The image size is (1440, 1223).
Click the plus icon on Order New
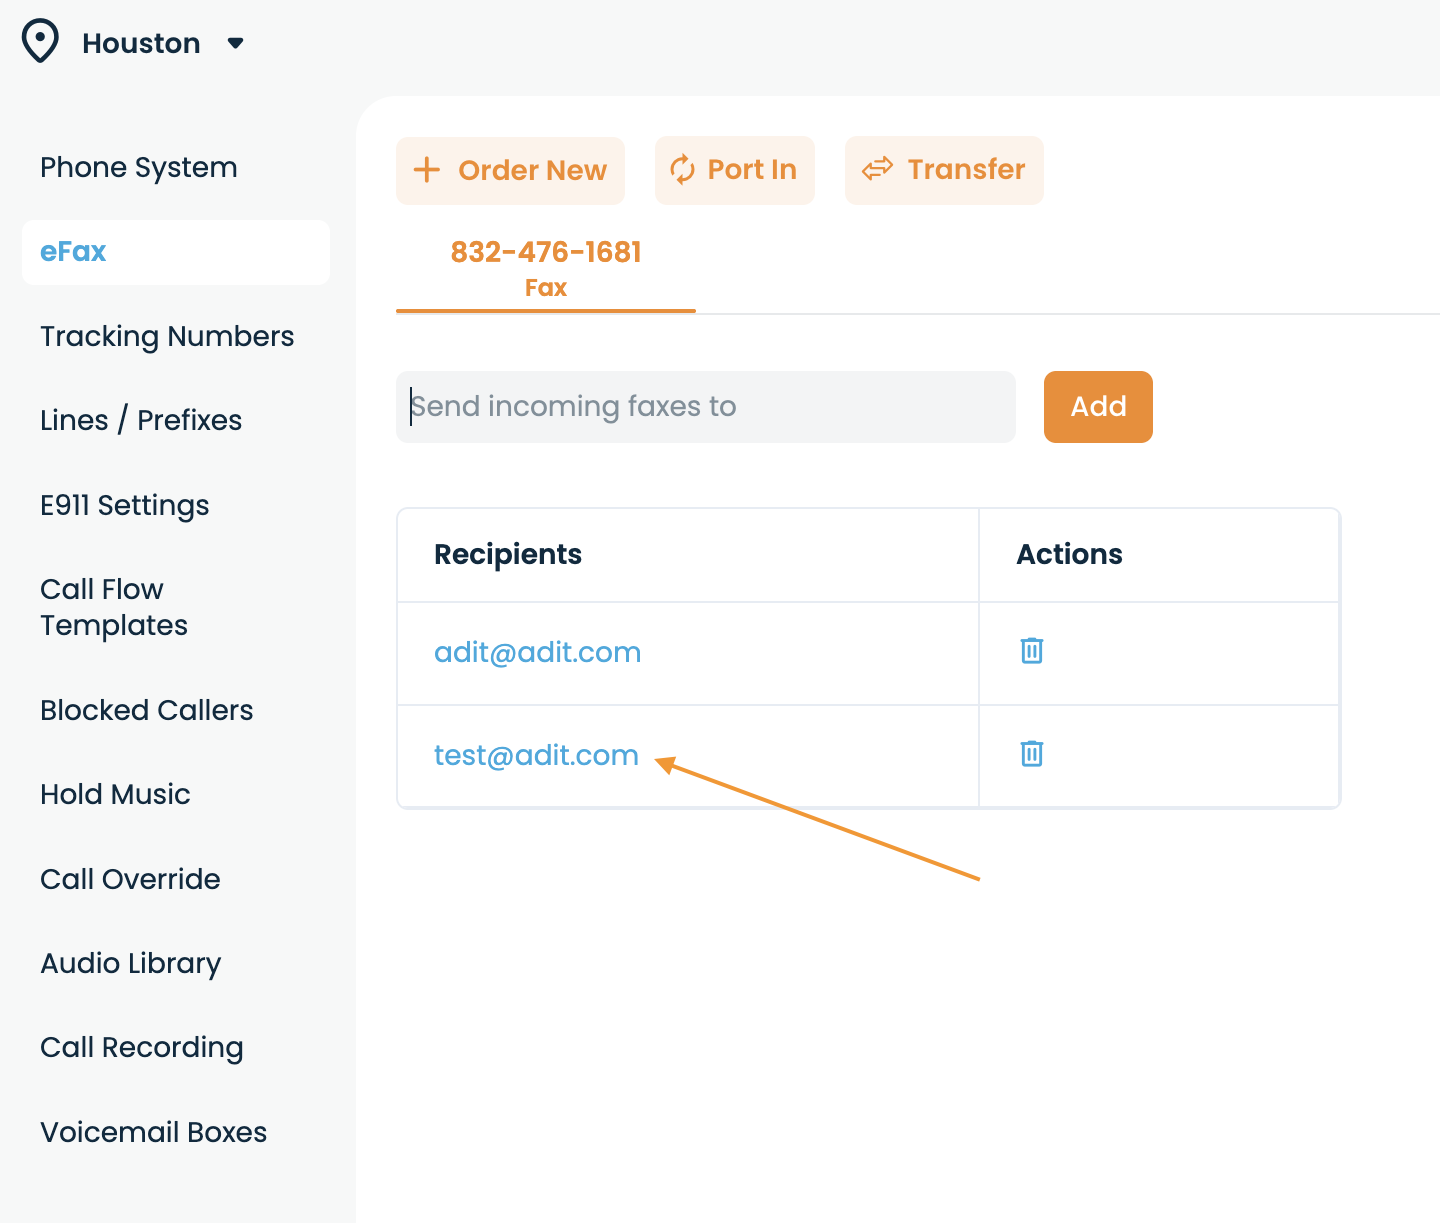coord(427,170)
